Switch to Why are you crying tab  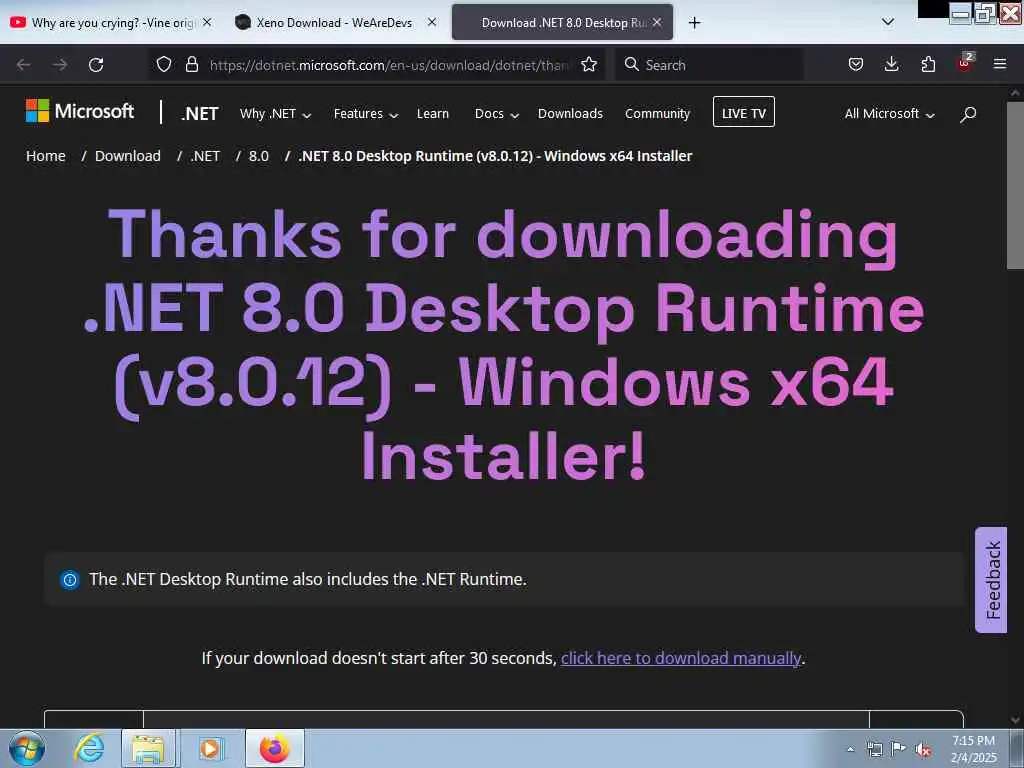pyautogui.click(x=112, y=23)
